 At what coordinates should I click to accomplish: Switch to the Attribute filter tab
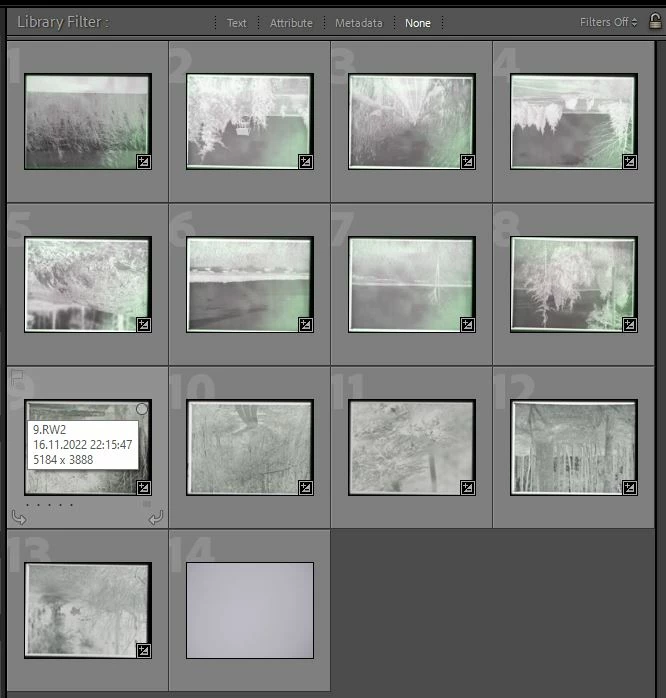point(291,23)
